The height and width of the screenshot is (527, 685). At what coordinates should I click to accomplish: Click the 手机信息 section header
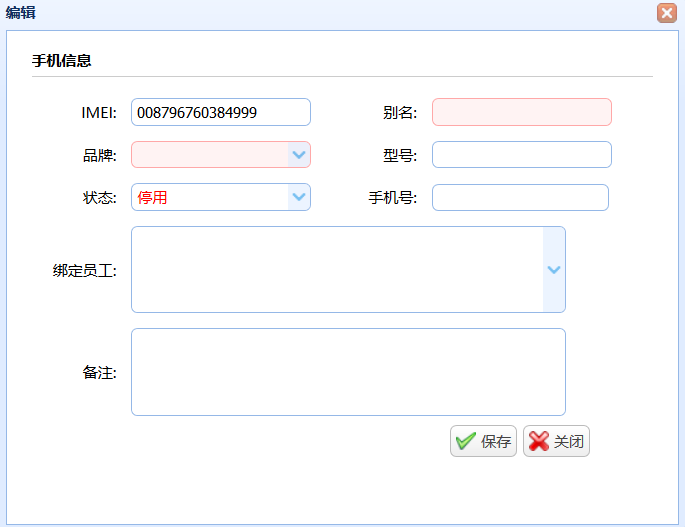(62, 60)
